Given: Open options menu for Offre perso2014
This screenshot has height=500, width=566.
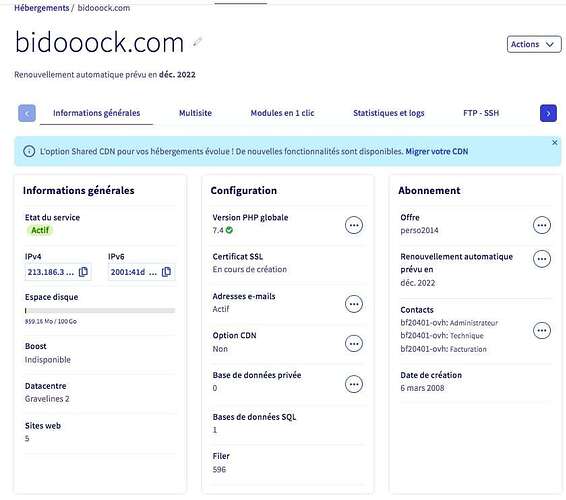Looking at the screenshot, I should (542, 225).
